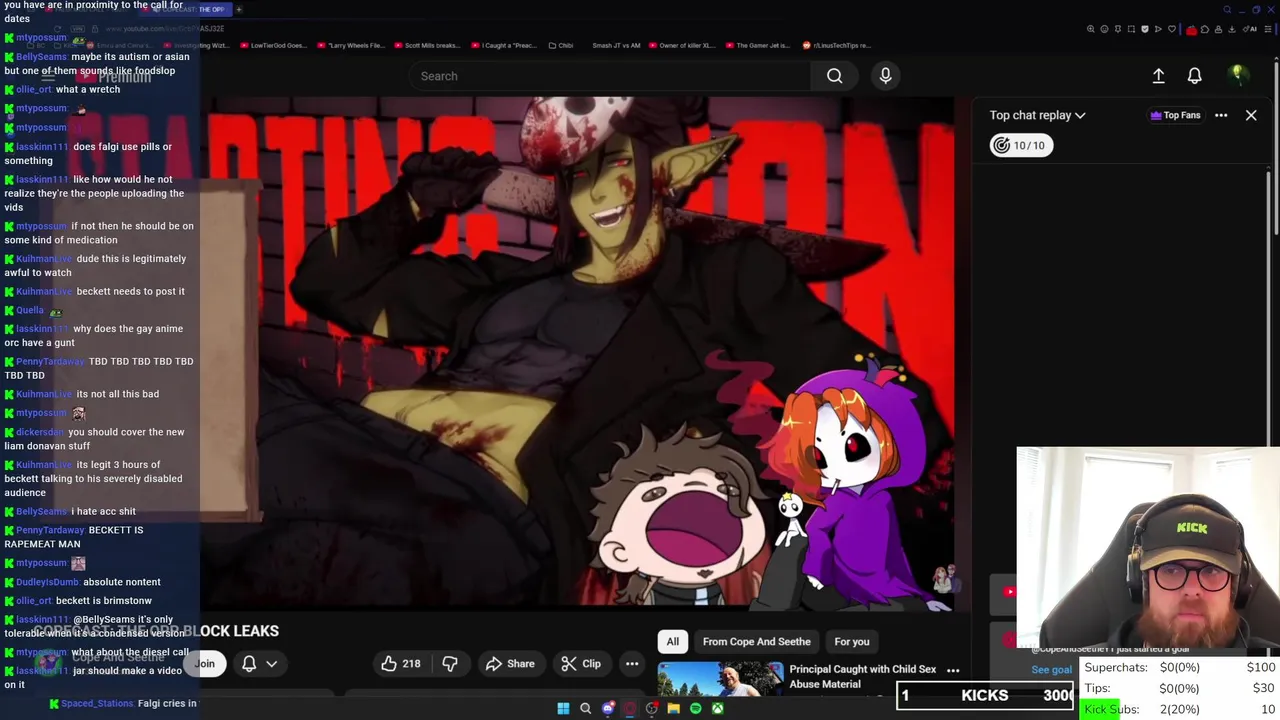This screenshot has height=720, width=1280.
Task: Open browser profile person icon
Action: point(1218,29)
